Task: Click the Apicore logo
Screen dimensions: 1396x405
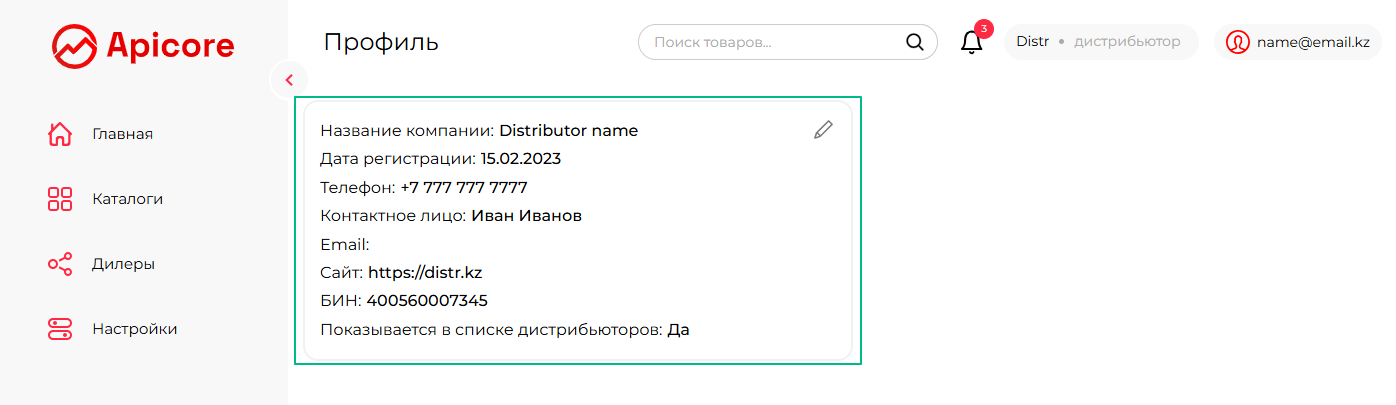Action: 143,44
